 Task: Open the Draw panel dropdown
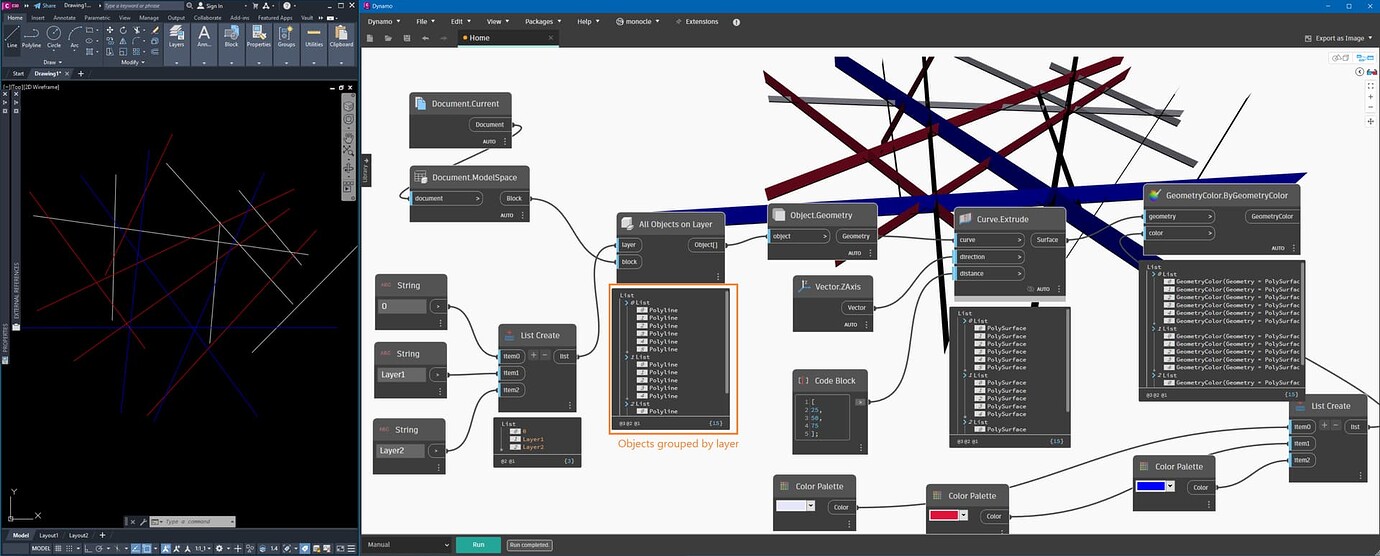51,62
